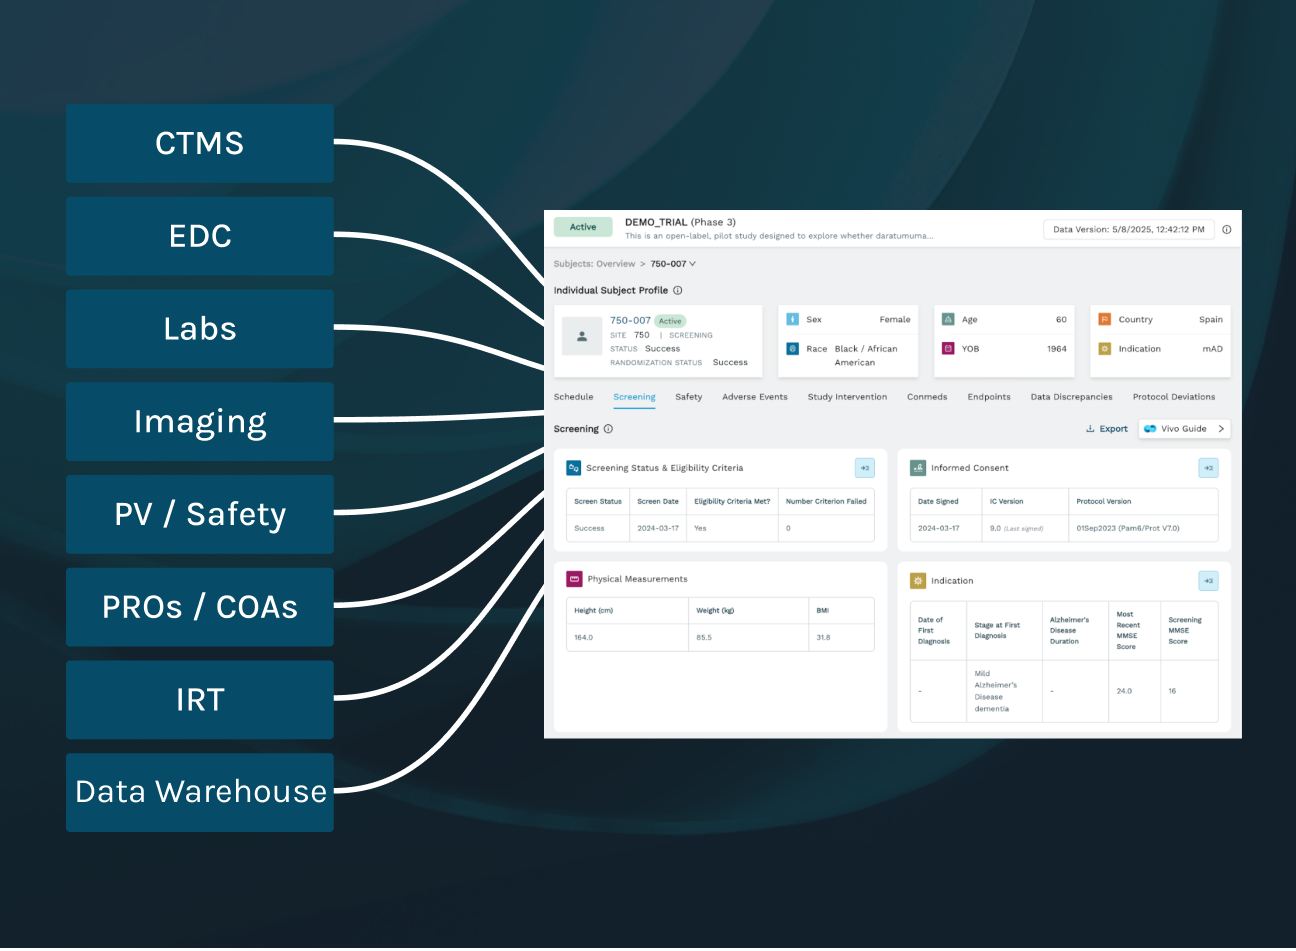Viewport: 1296px width, 951px height.
Task: Go to the Conmeds tab
Action: coord(927,397)
